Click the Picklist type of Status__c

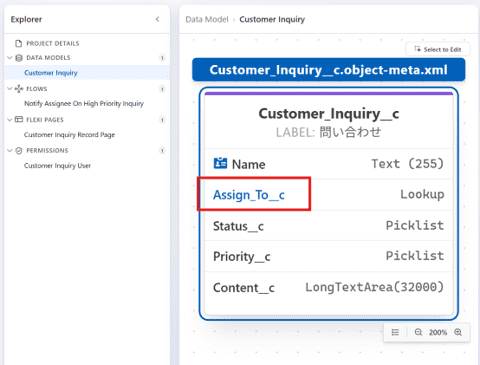pyautogui.click(x=415, y=225)
